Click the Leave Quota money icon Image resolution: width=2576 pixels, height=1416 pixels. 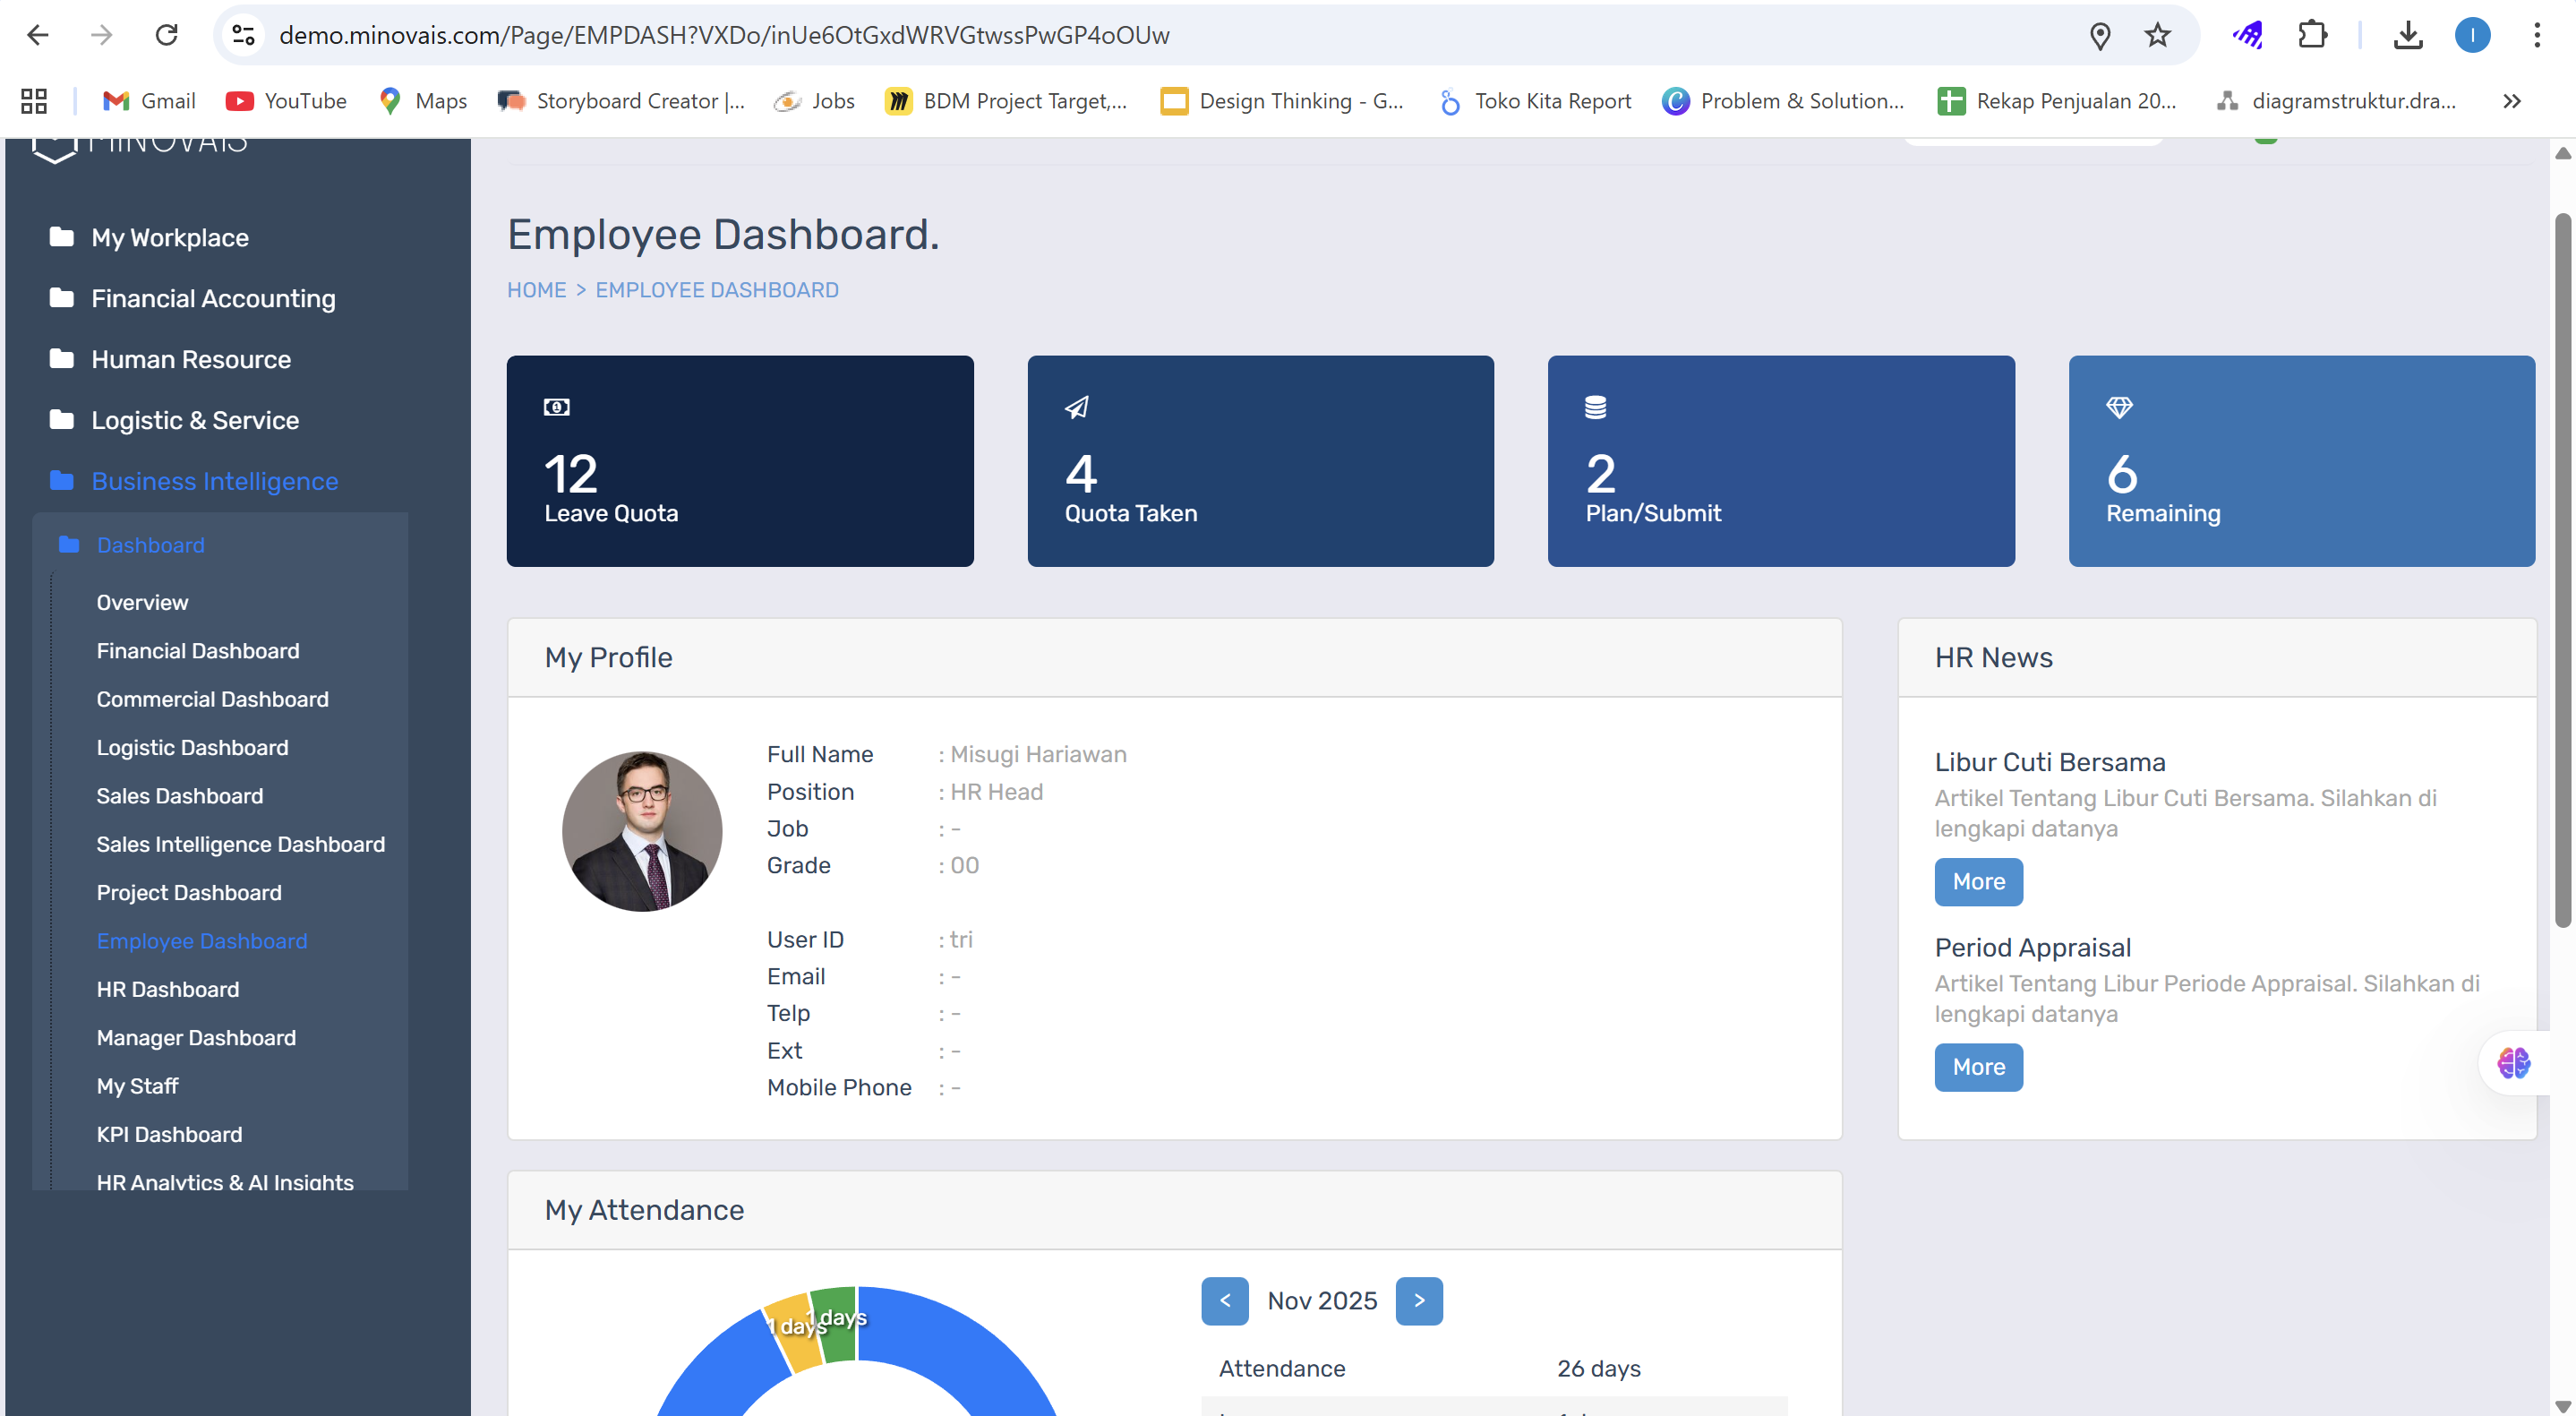click(556, 407)
